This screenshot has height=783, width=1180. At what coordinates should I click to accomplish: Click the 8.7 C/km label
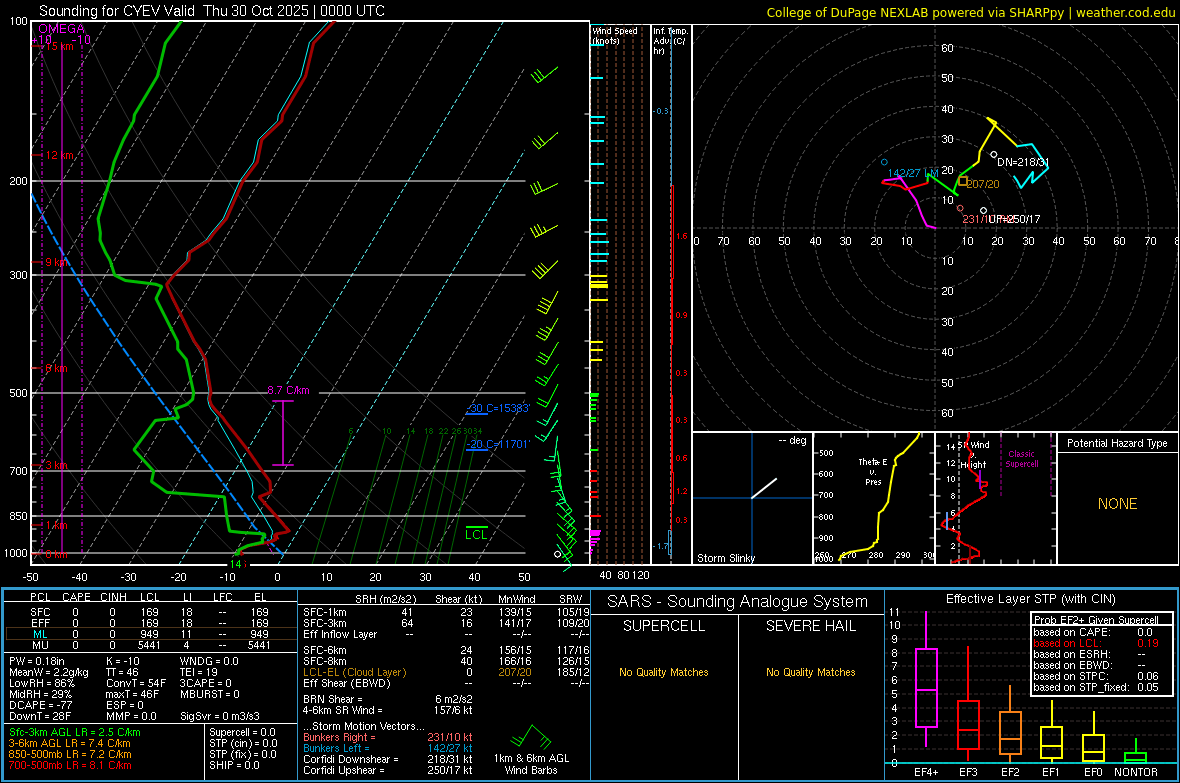click(x=288, y=390)
